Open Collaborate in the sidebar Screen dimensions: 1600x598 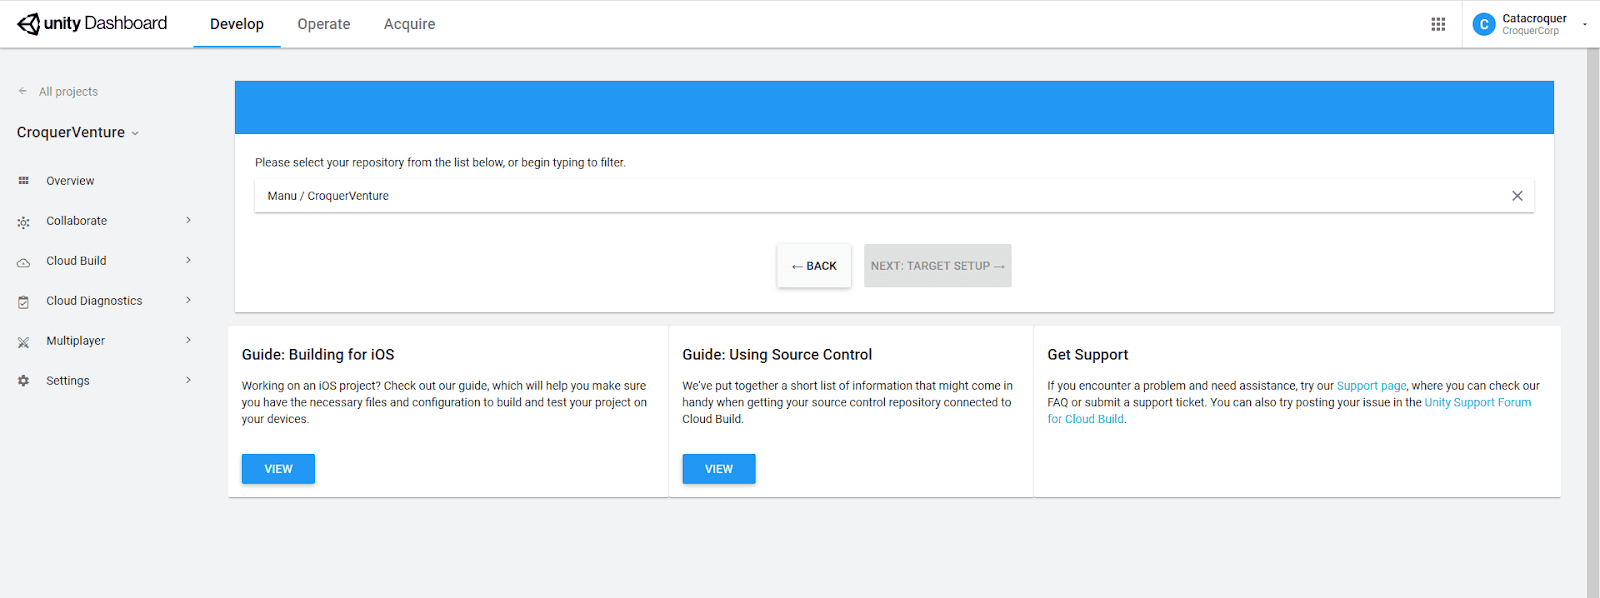tap(76, 221)
